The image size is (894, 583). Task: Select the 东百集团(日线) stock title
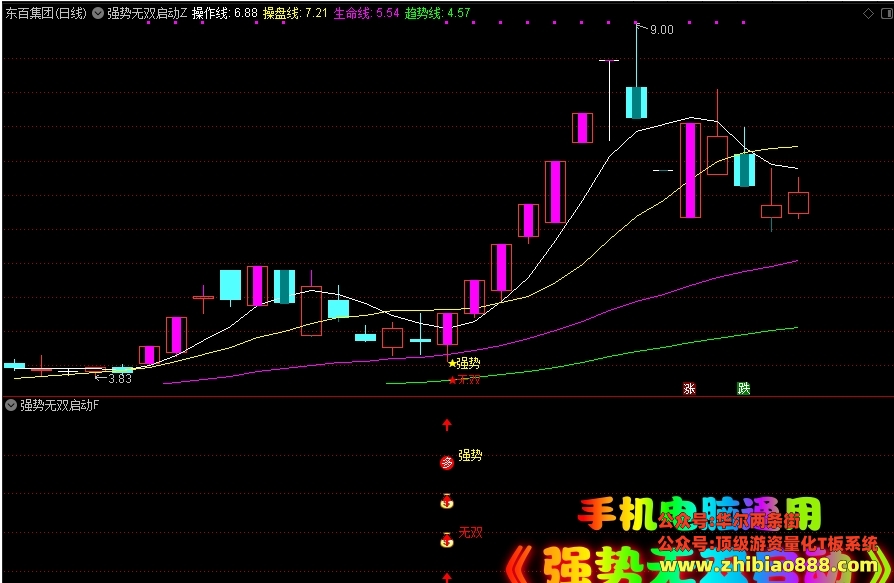46,13
